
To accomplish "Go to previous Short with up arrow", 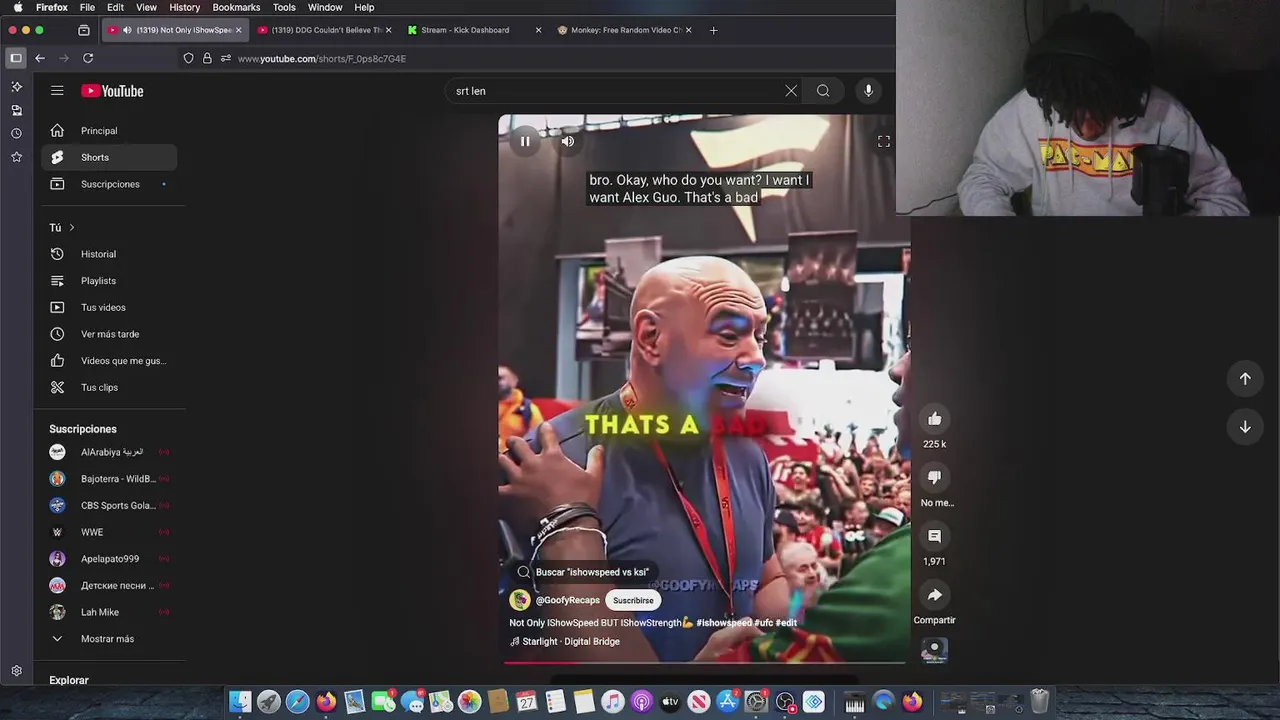I will point(1245,379).
